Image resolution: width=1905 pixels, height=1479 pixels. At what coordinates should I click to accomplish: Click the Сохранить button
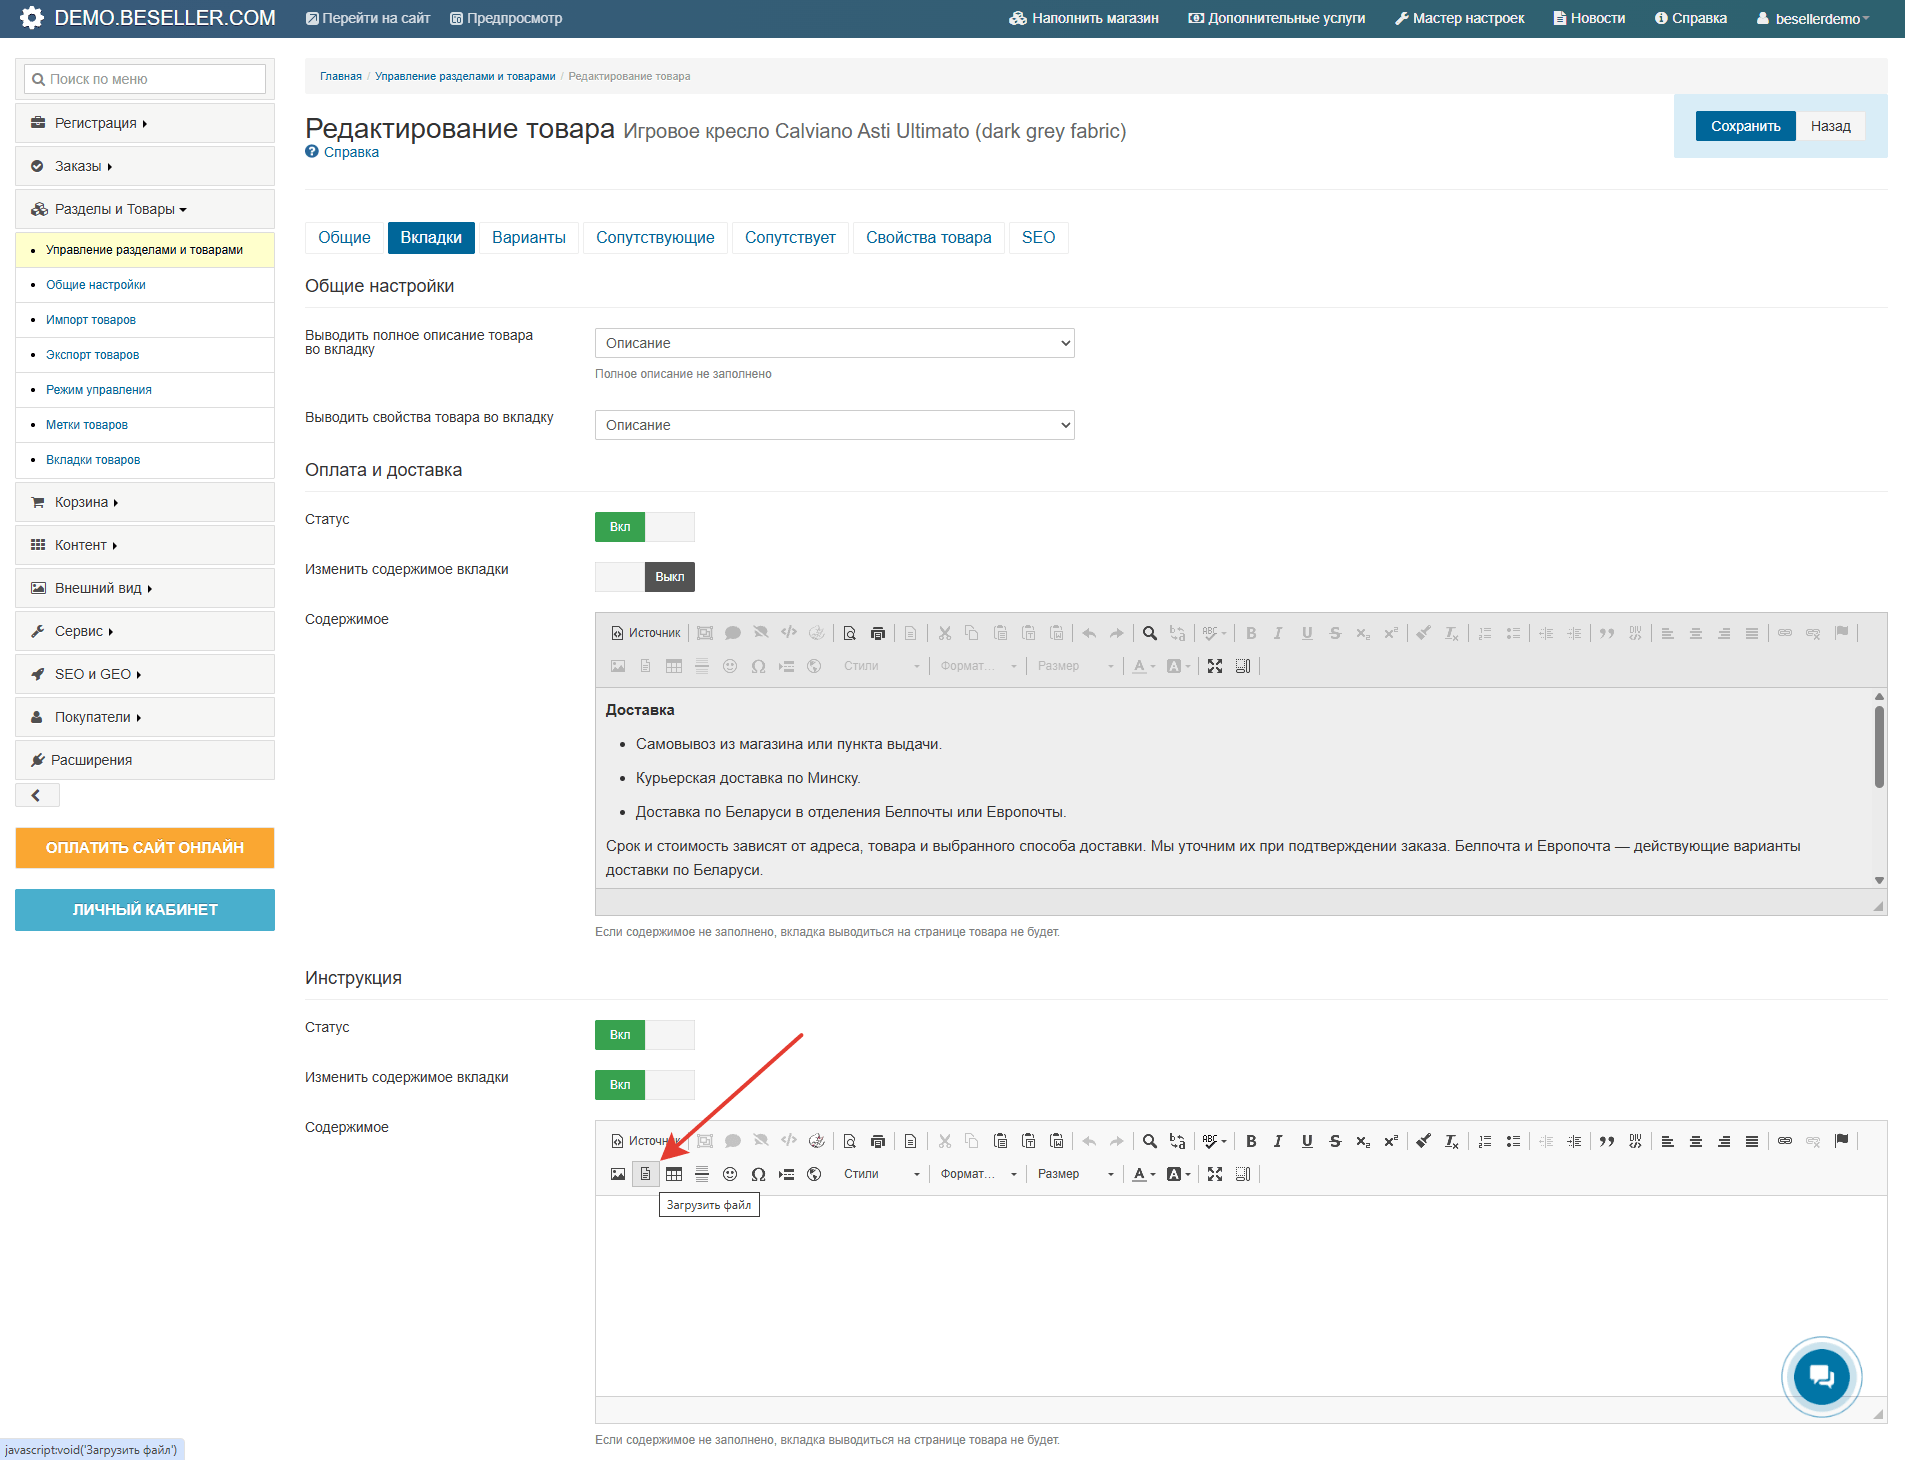(1745, 126)
